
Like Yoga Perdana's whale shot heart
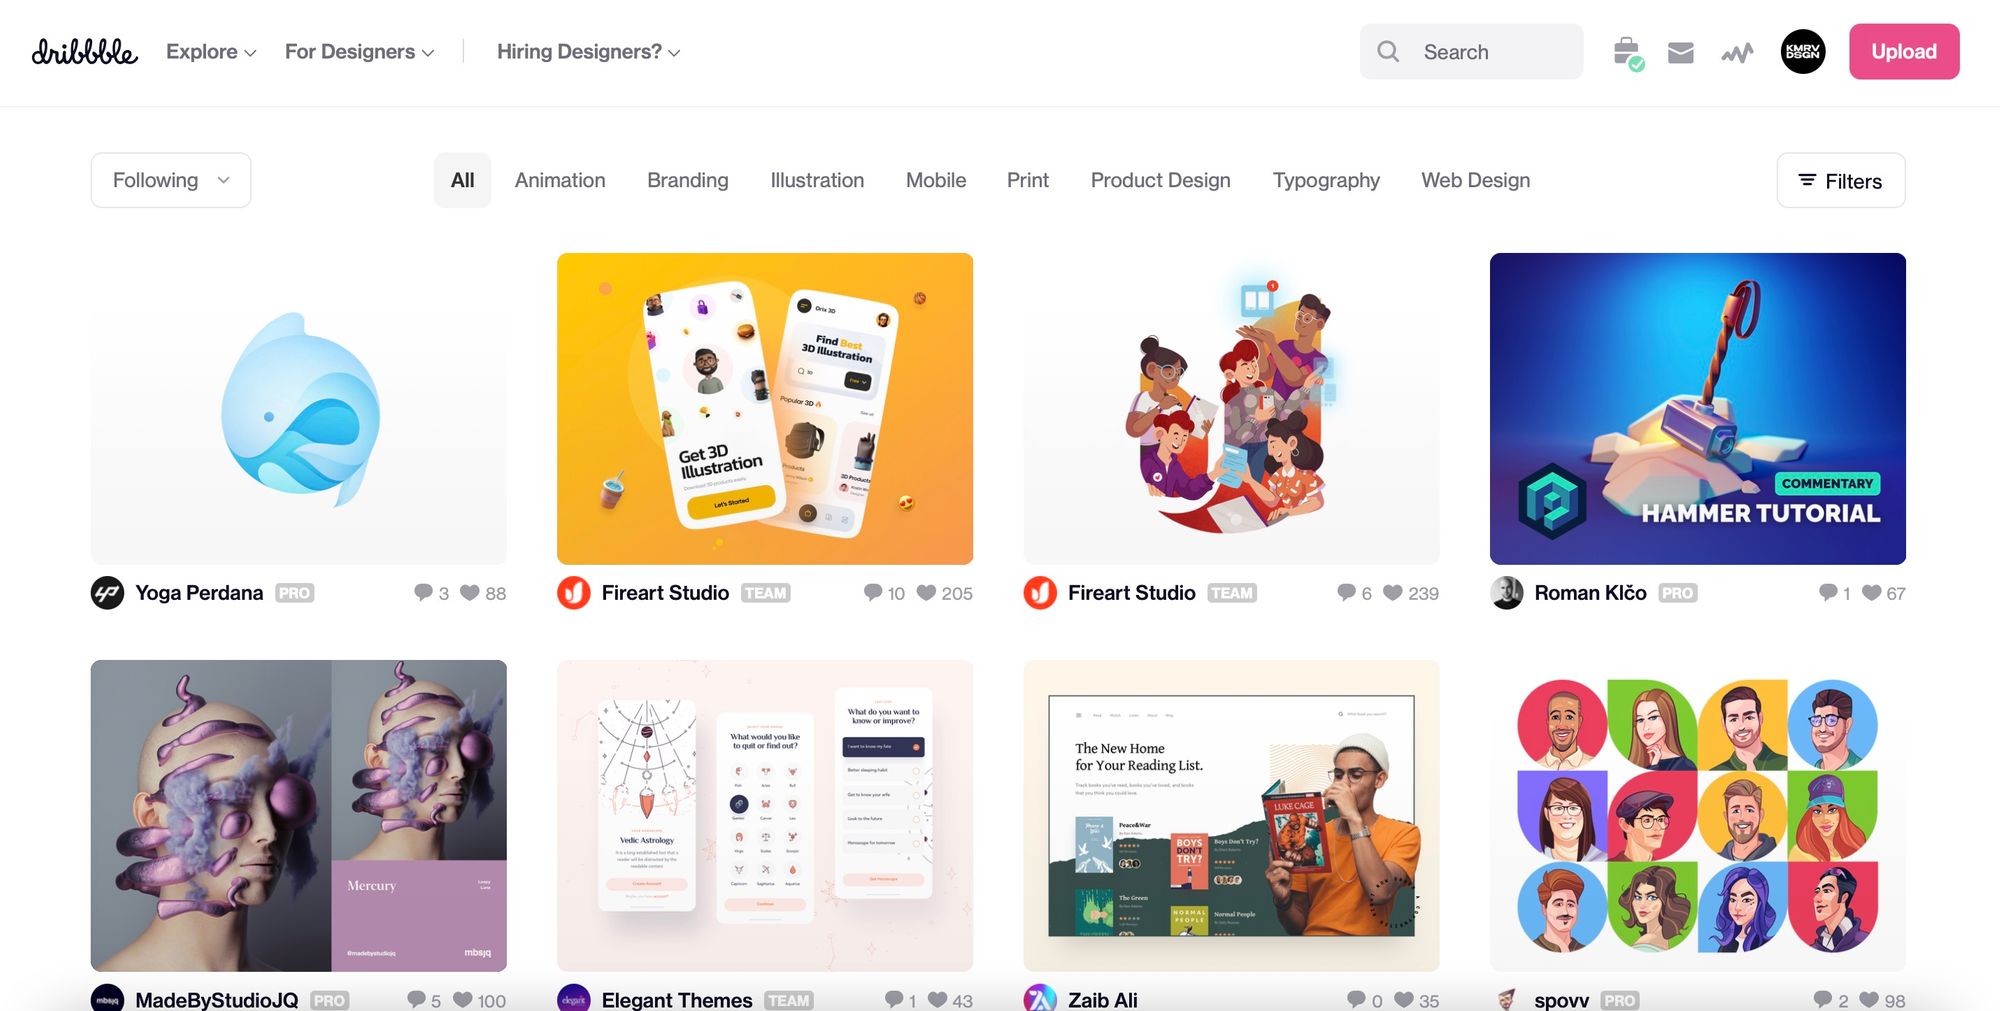[469, 592]
